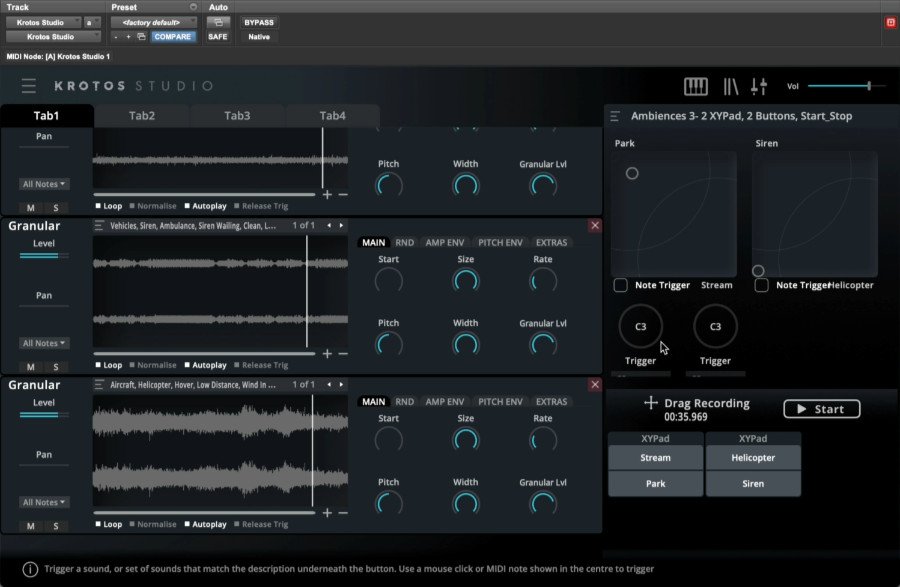Solo the Helicopter Granular layer
Image resolution: width=900 pixels, height=587 pixels.
[56, 526]
